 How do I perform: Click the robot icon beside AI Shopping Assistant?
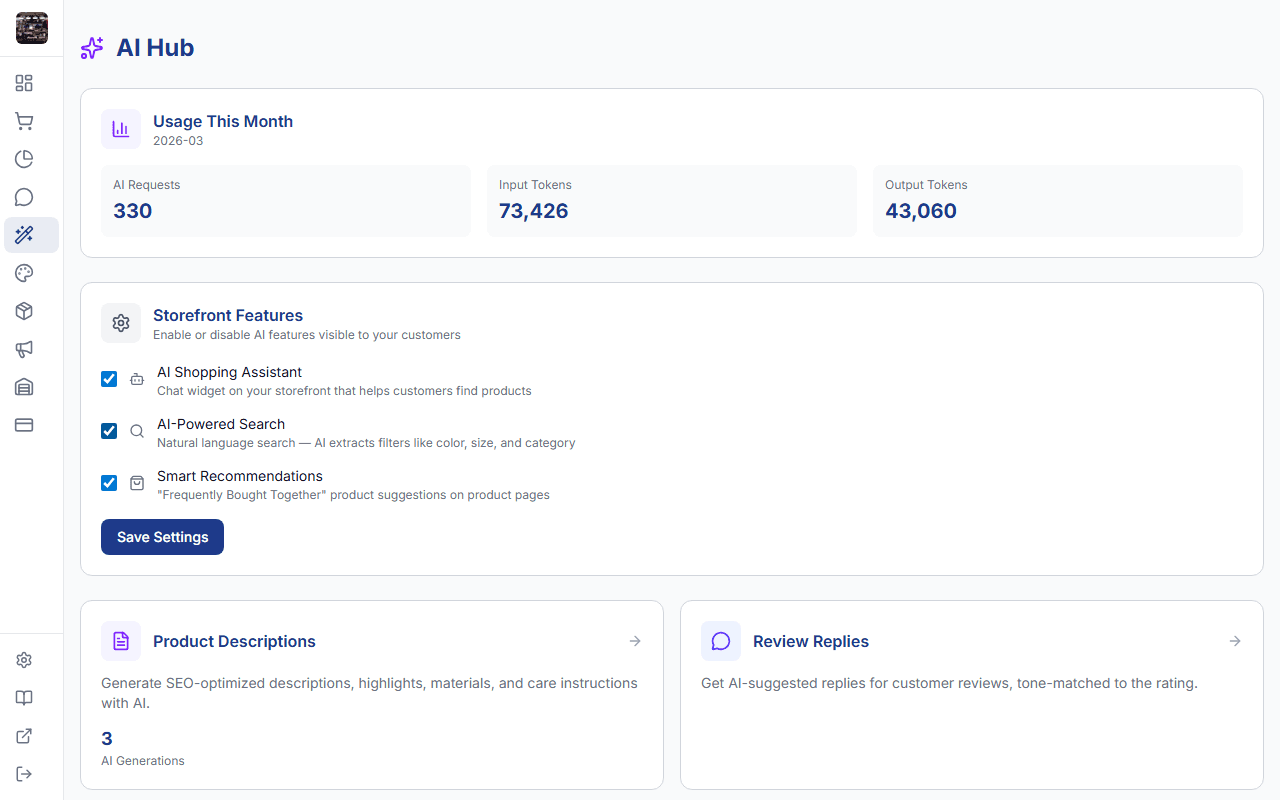tap(137, 380)
